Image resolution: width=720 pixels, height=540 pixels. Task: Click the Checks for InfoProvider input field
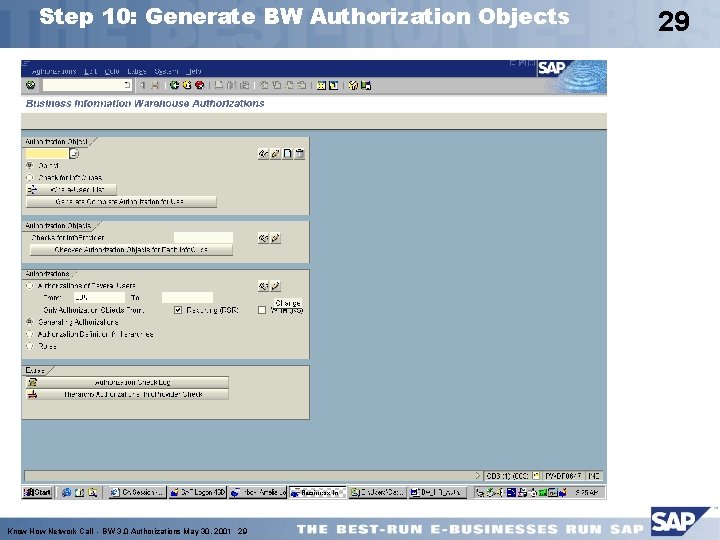coord(203,237)
